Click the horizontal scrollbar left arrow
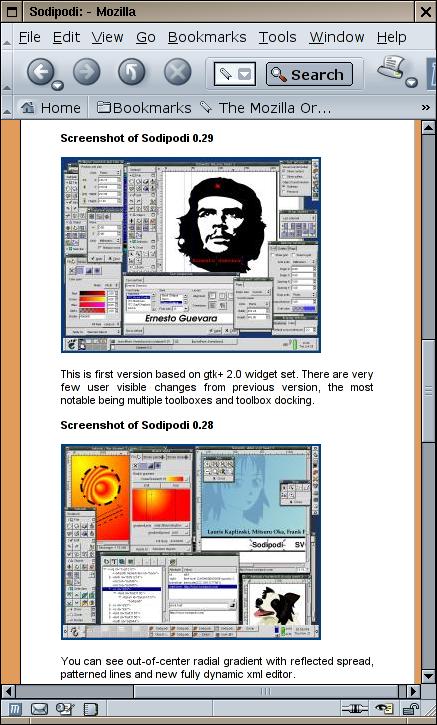This screenshot has width=437, height=725. coord(8,692)
